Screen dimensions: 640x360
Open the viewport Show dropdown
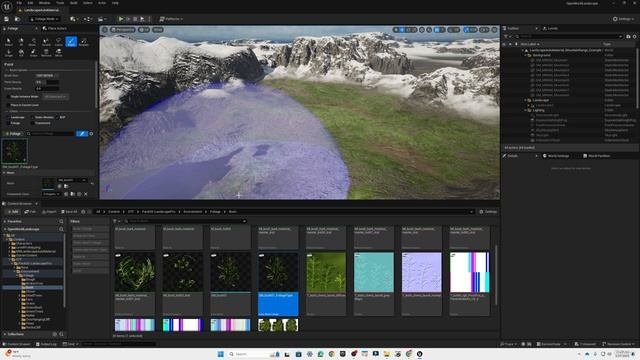pyautogui.click(x=158, y=30)
